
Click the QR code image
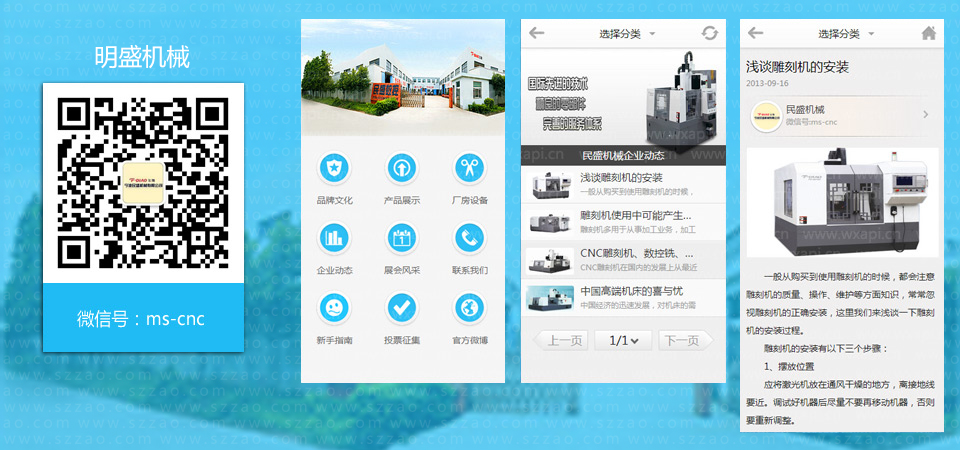143,182
